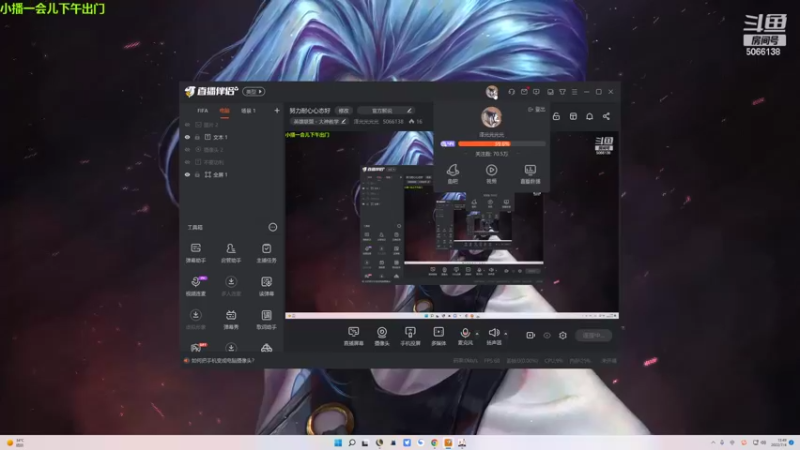
Task: Toggle eye of the fourth greyed layer row
Action: click(187, 162)
